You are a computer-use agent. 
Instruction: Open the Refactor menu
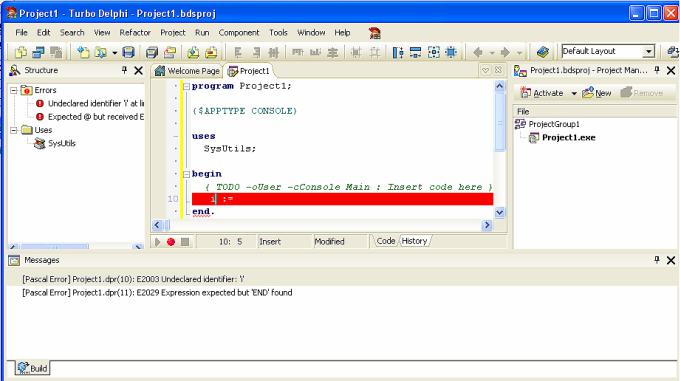[x=135, y=33]
